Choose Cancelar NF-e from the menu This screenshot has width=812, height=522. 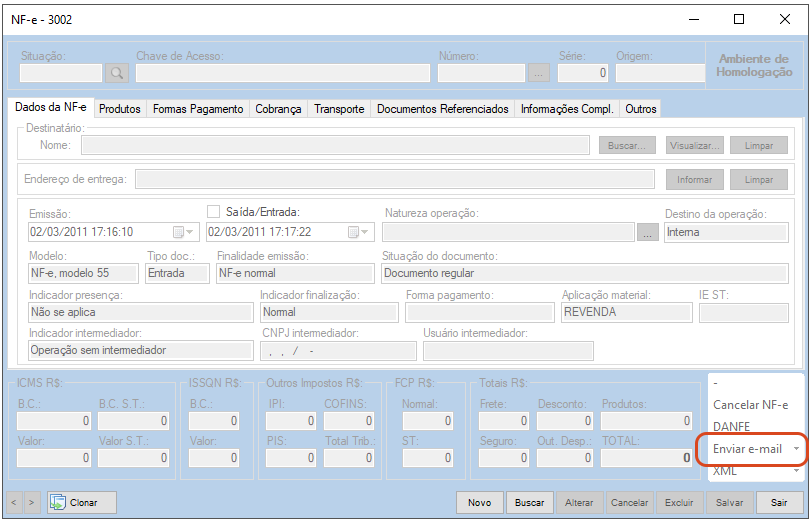750,405
